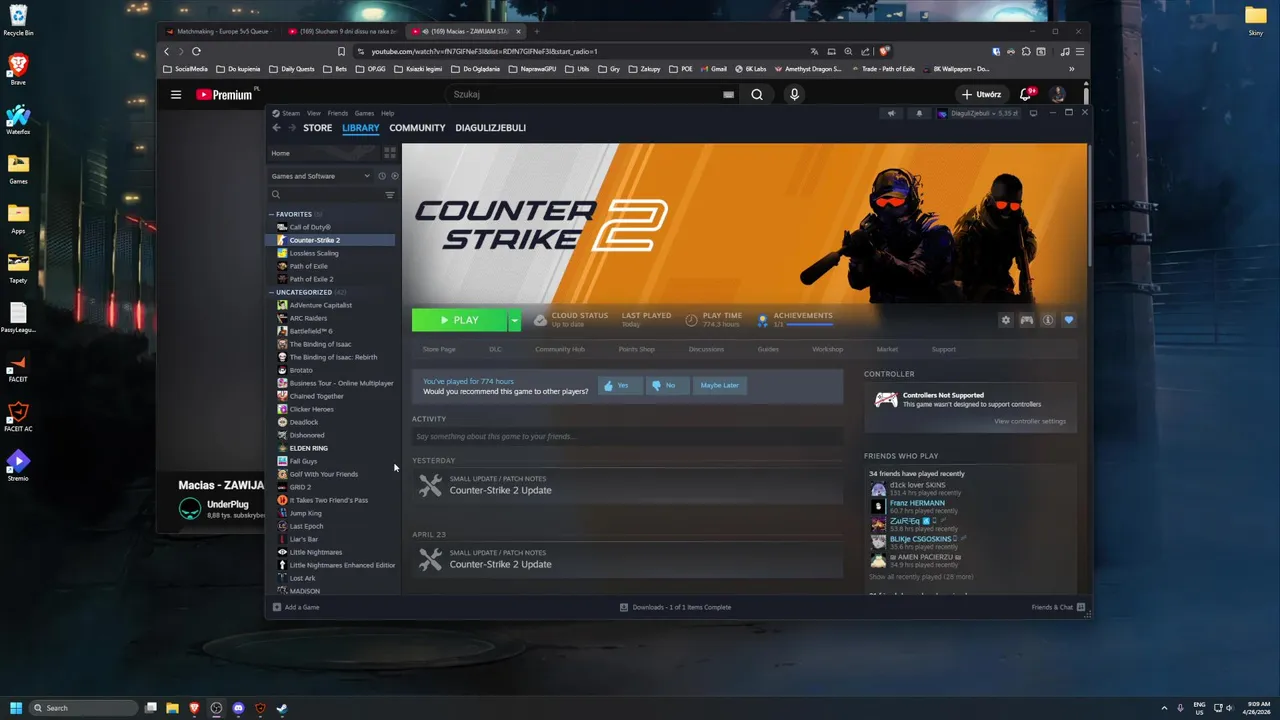Open the Steam announcements megaphone icon
The width and height of the screenshot is (1280, 720).
(891, 113)
